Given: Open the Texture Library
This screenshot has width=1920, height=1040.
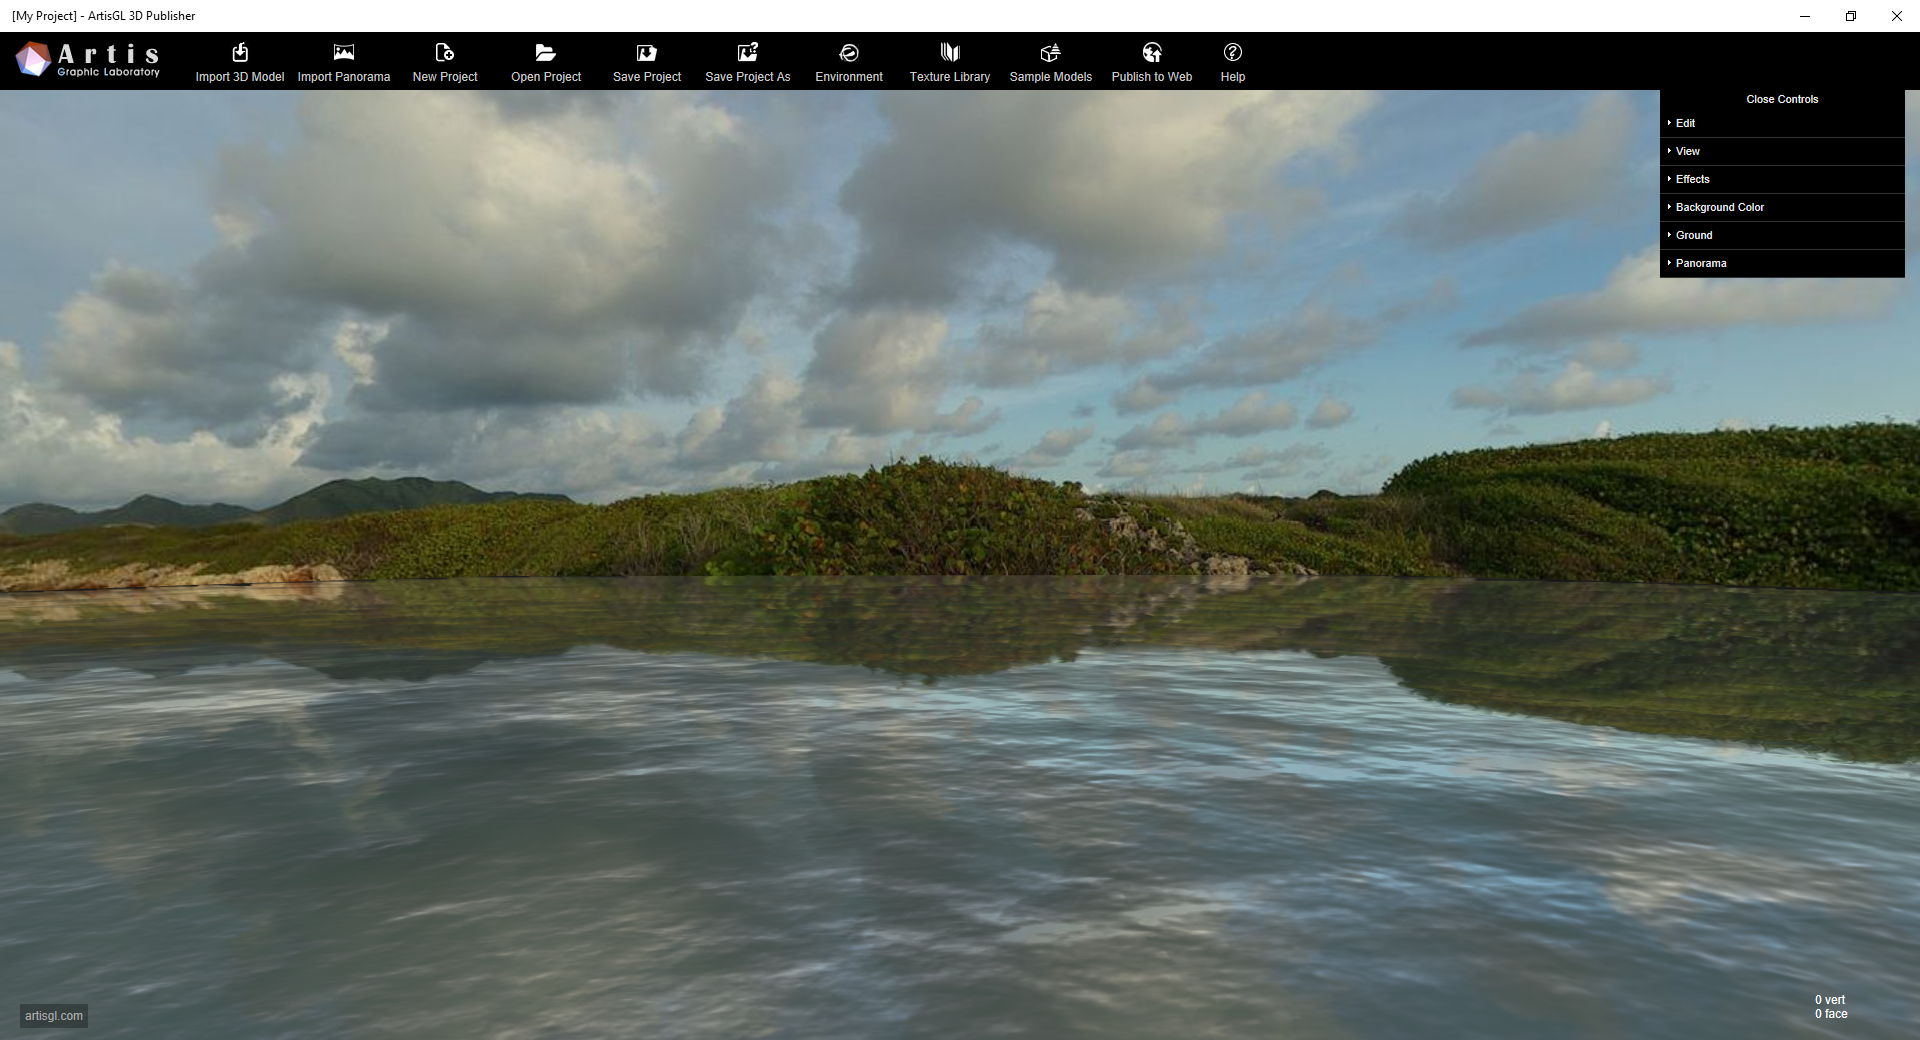Looking at the screenshot, I should click(x=950, y=62).
